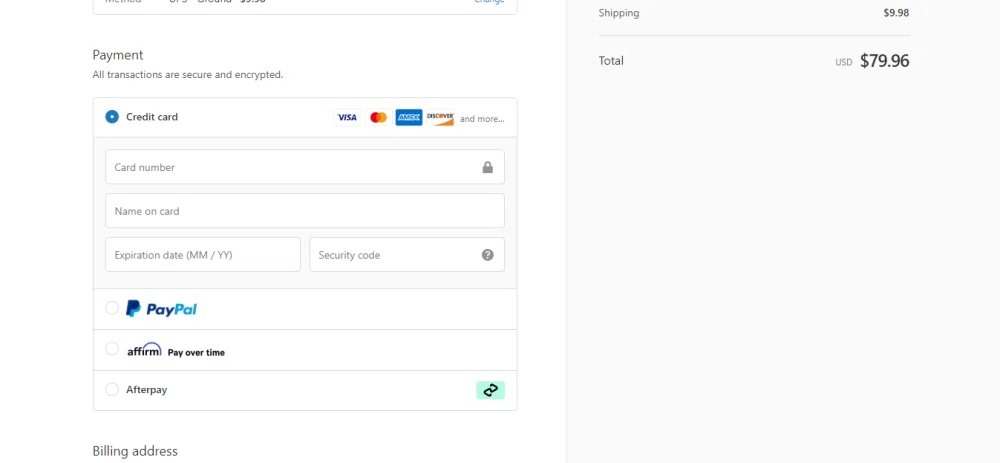Image resolution: width=1000 pixels, height=463 pixels.
Task: Click the Security code input field
Action: 395,255
